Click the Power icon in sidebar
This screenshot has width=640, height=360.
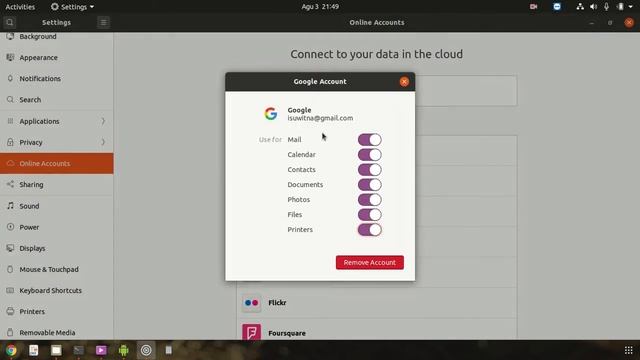click(10, 227)
